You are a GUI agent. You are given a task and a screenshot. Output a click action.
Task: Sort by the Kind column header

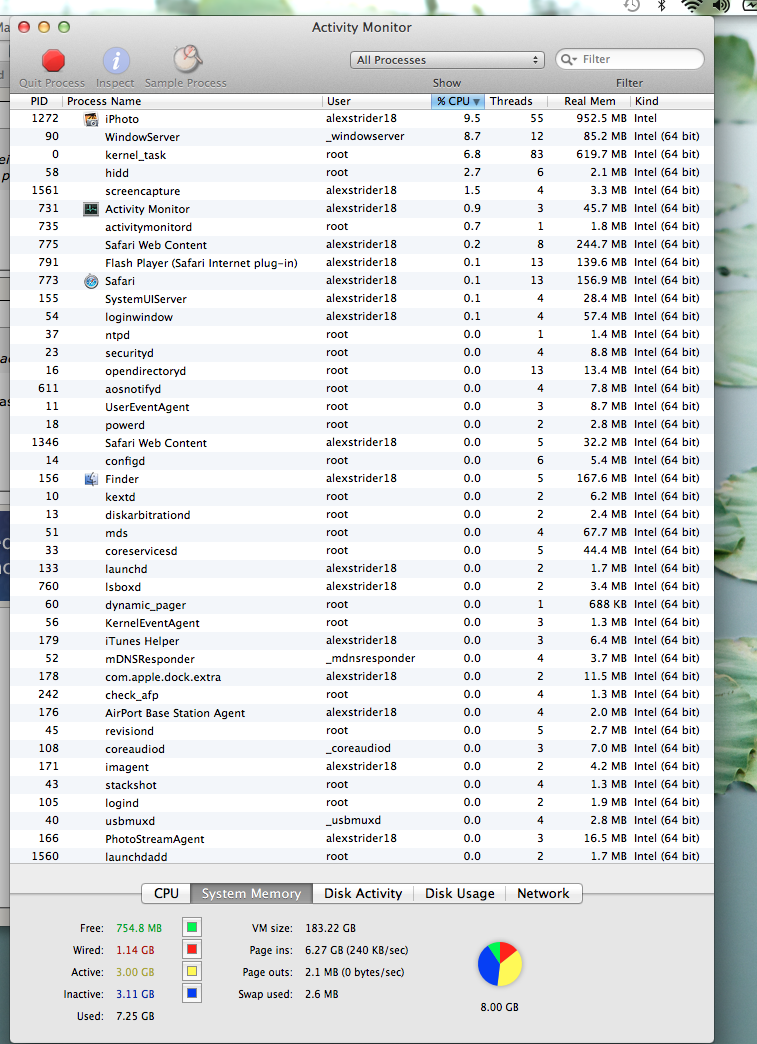click(672, 101)
